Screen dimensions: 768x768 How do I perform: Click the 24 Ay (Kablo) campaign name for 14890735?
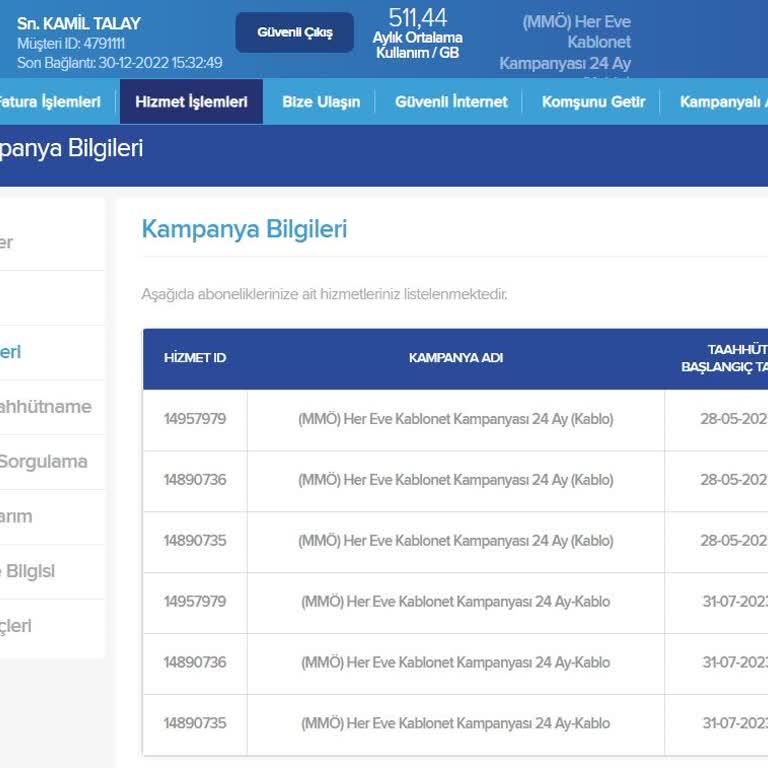tap(456, 540)
